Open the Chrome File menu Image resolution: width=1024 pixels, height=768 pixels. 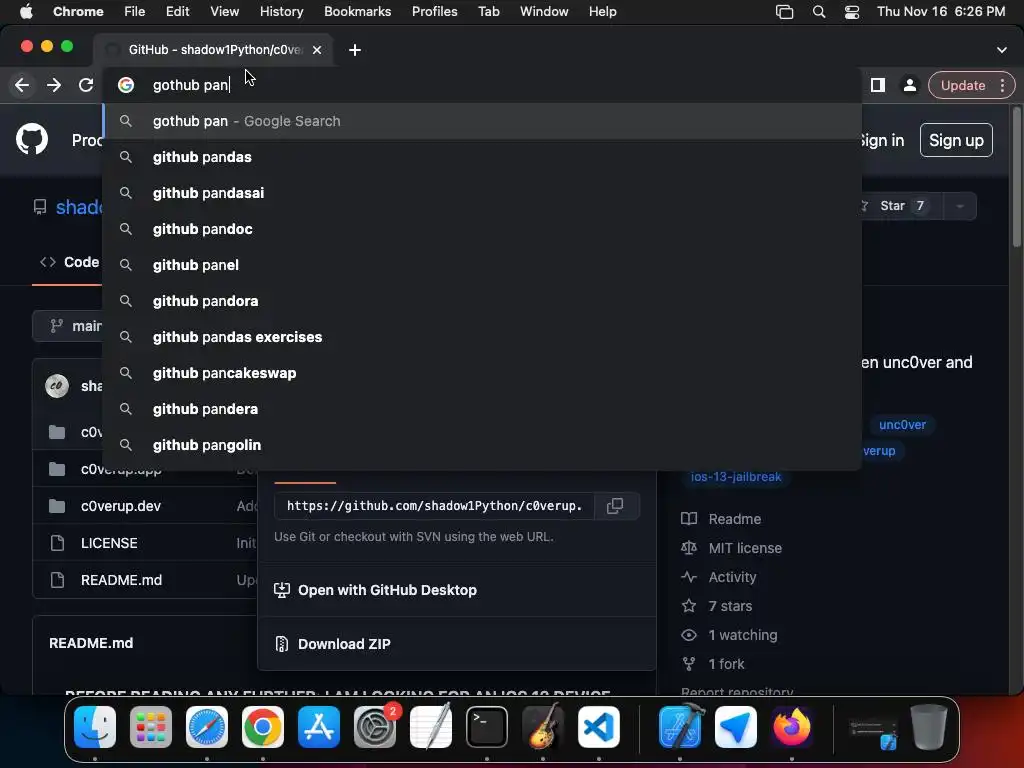point(134,11)
